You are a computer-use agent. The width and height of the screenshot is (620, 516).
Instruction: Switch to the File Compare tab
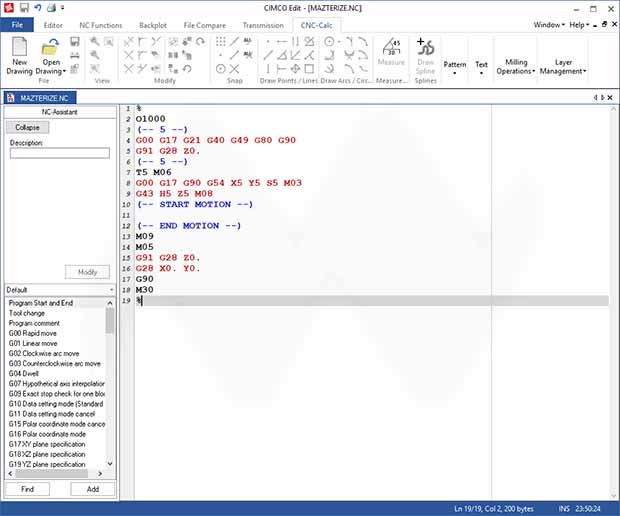pyautogui.click(x=204, y=25)
